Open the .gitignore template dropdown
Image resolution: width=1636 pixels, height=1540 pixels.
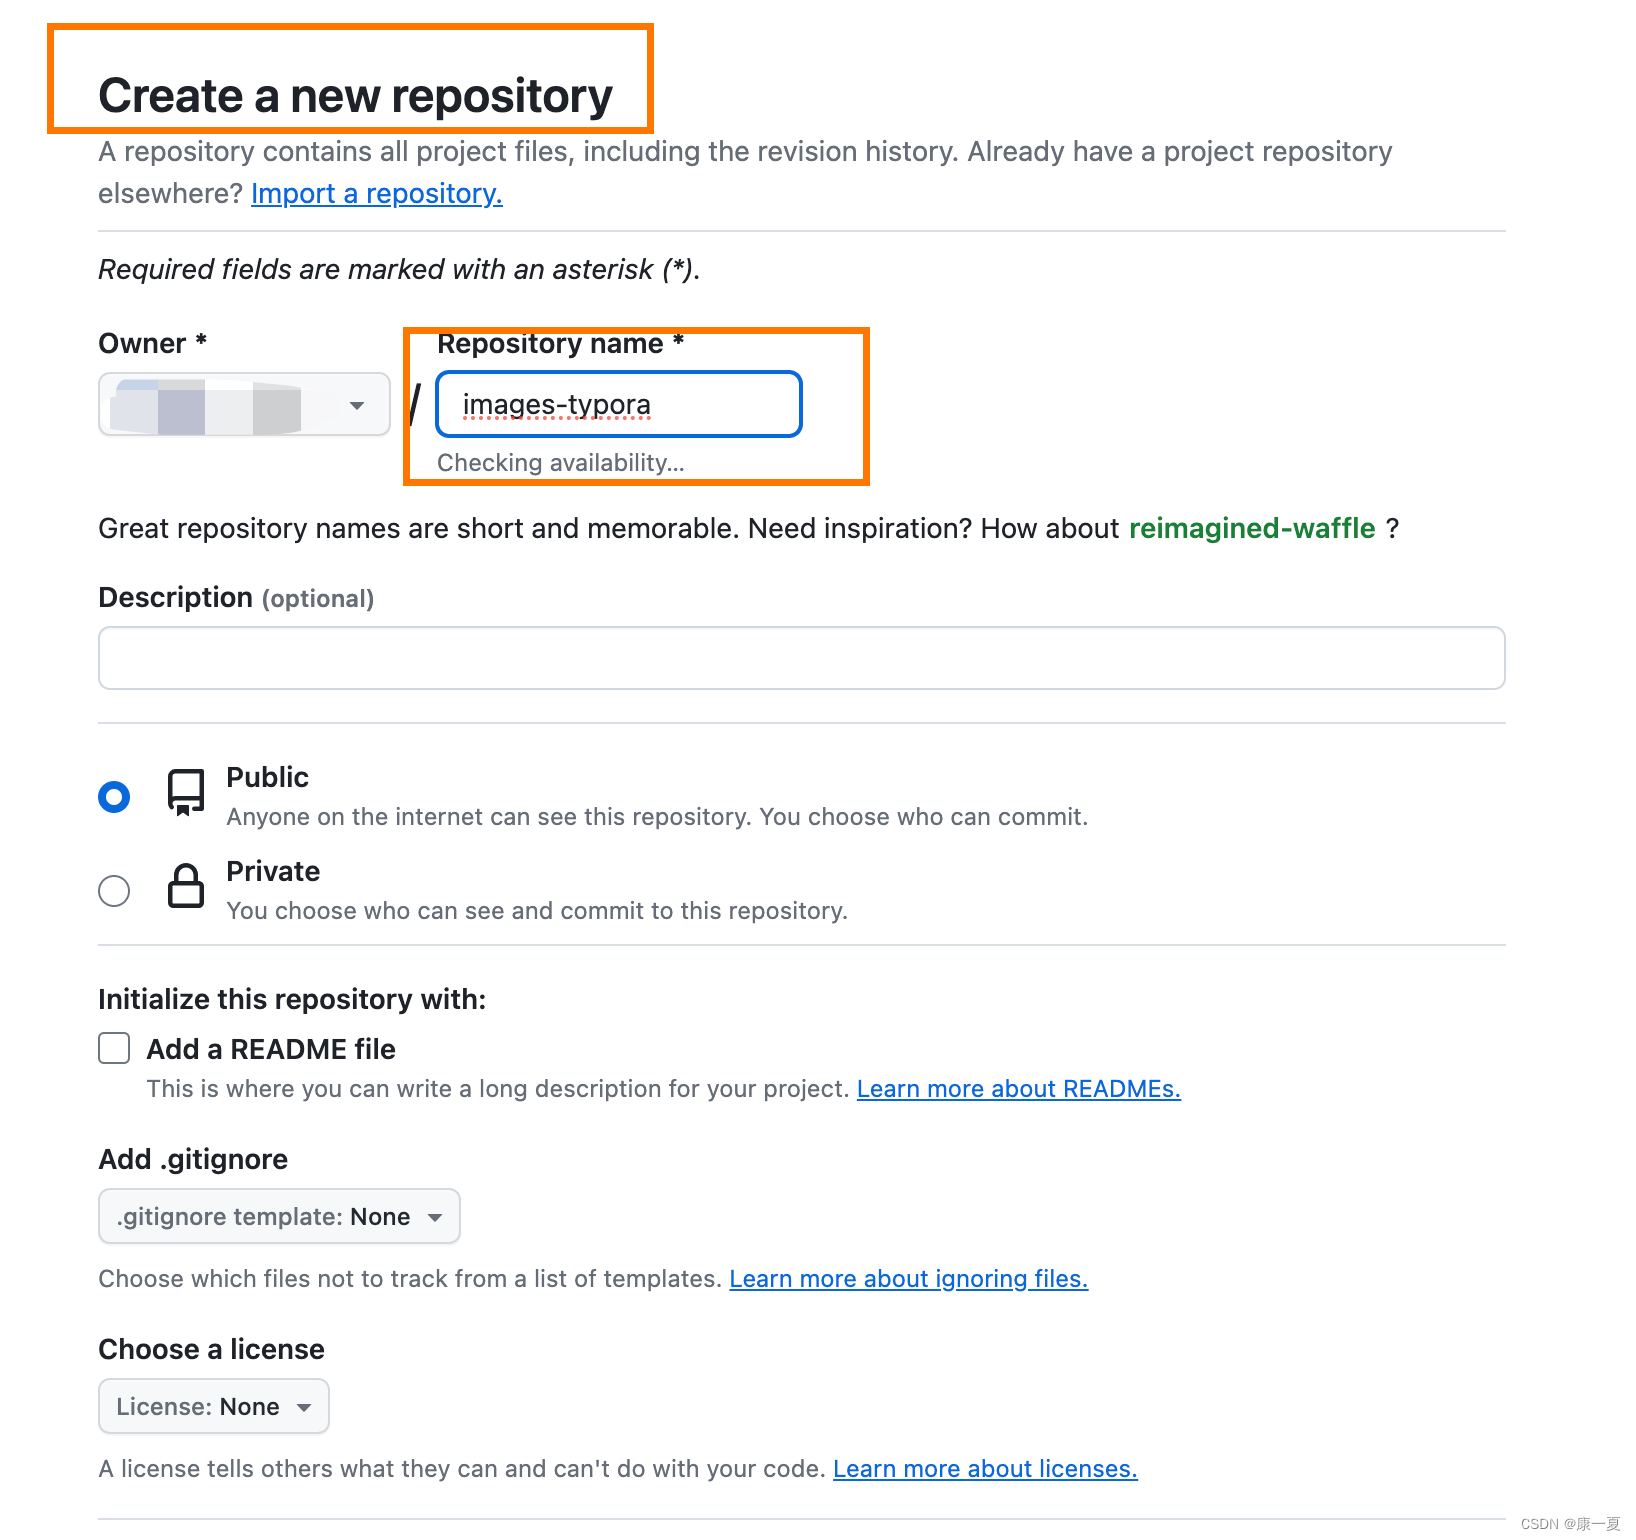[x=279, y=1217]
